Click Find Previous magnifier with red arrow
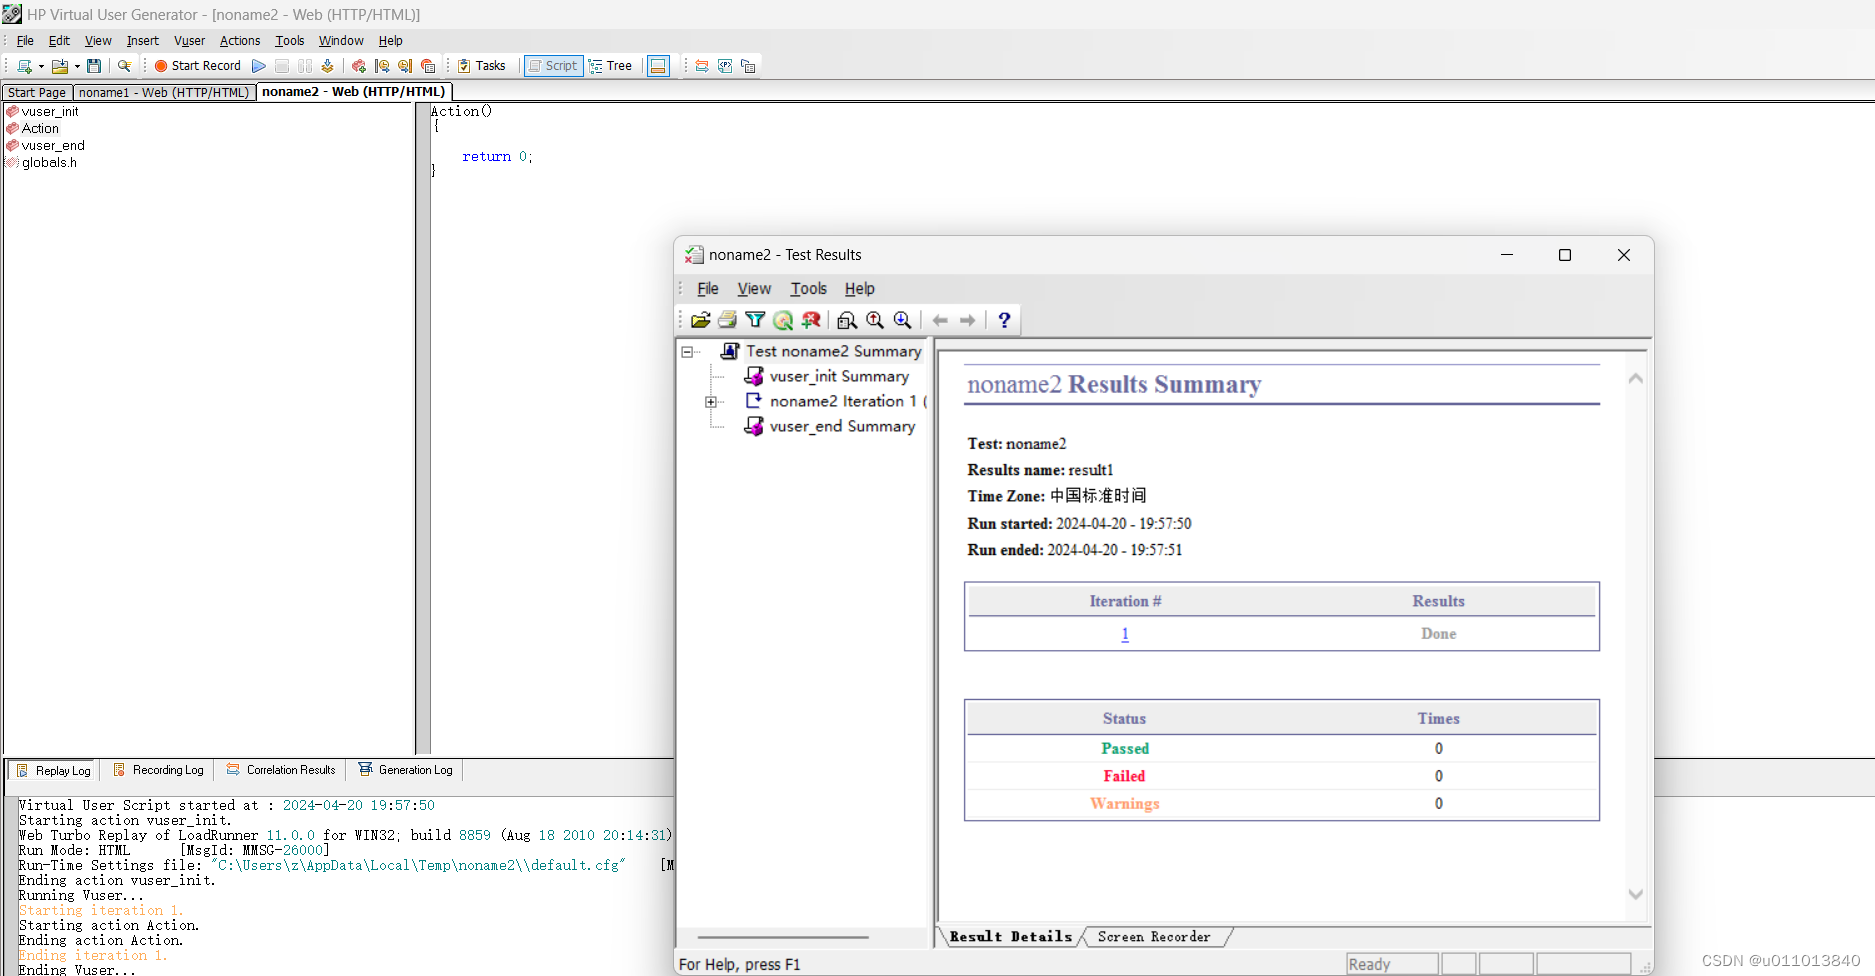The width and height of the screenshot is (1875, 976). point(875,320)
